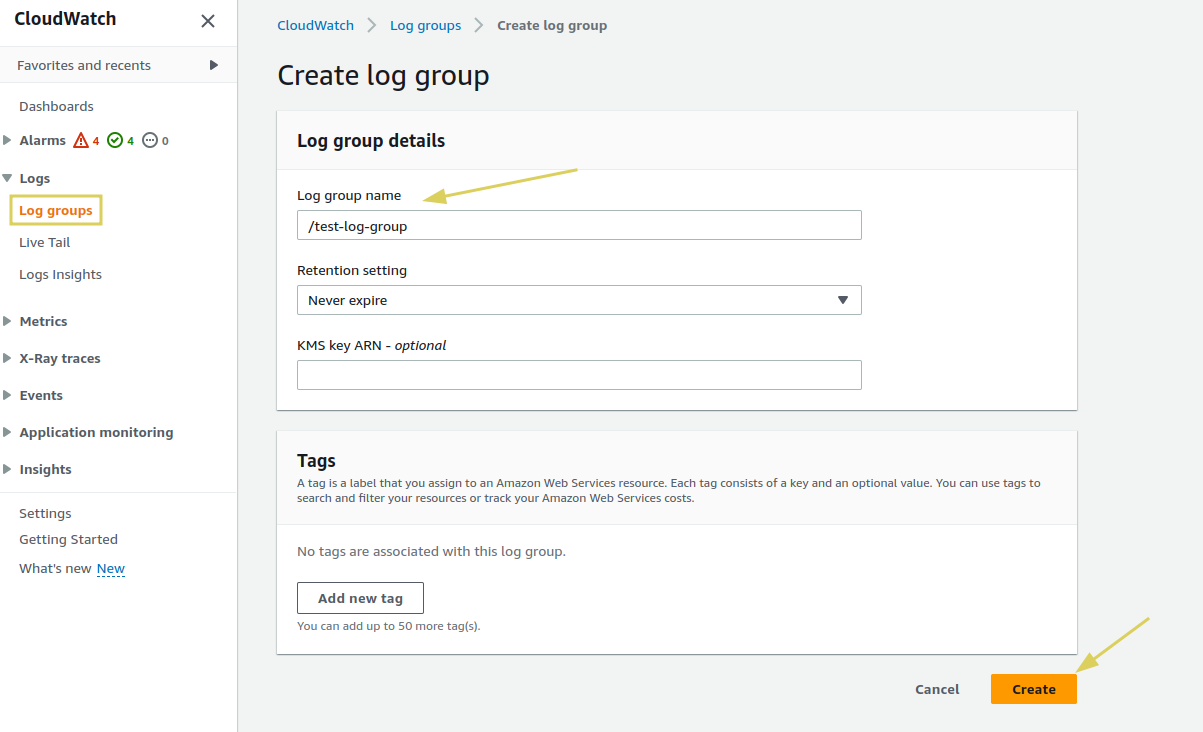Click the red in-alarm triangle icon
The image size is (1203, 732).
pyautogui.click(x=82, y=141)
